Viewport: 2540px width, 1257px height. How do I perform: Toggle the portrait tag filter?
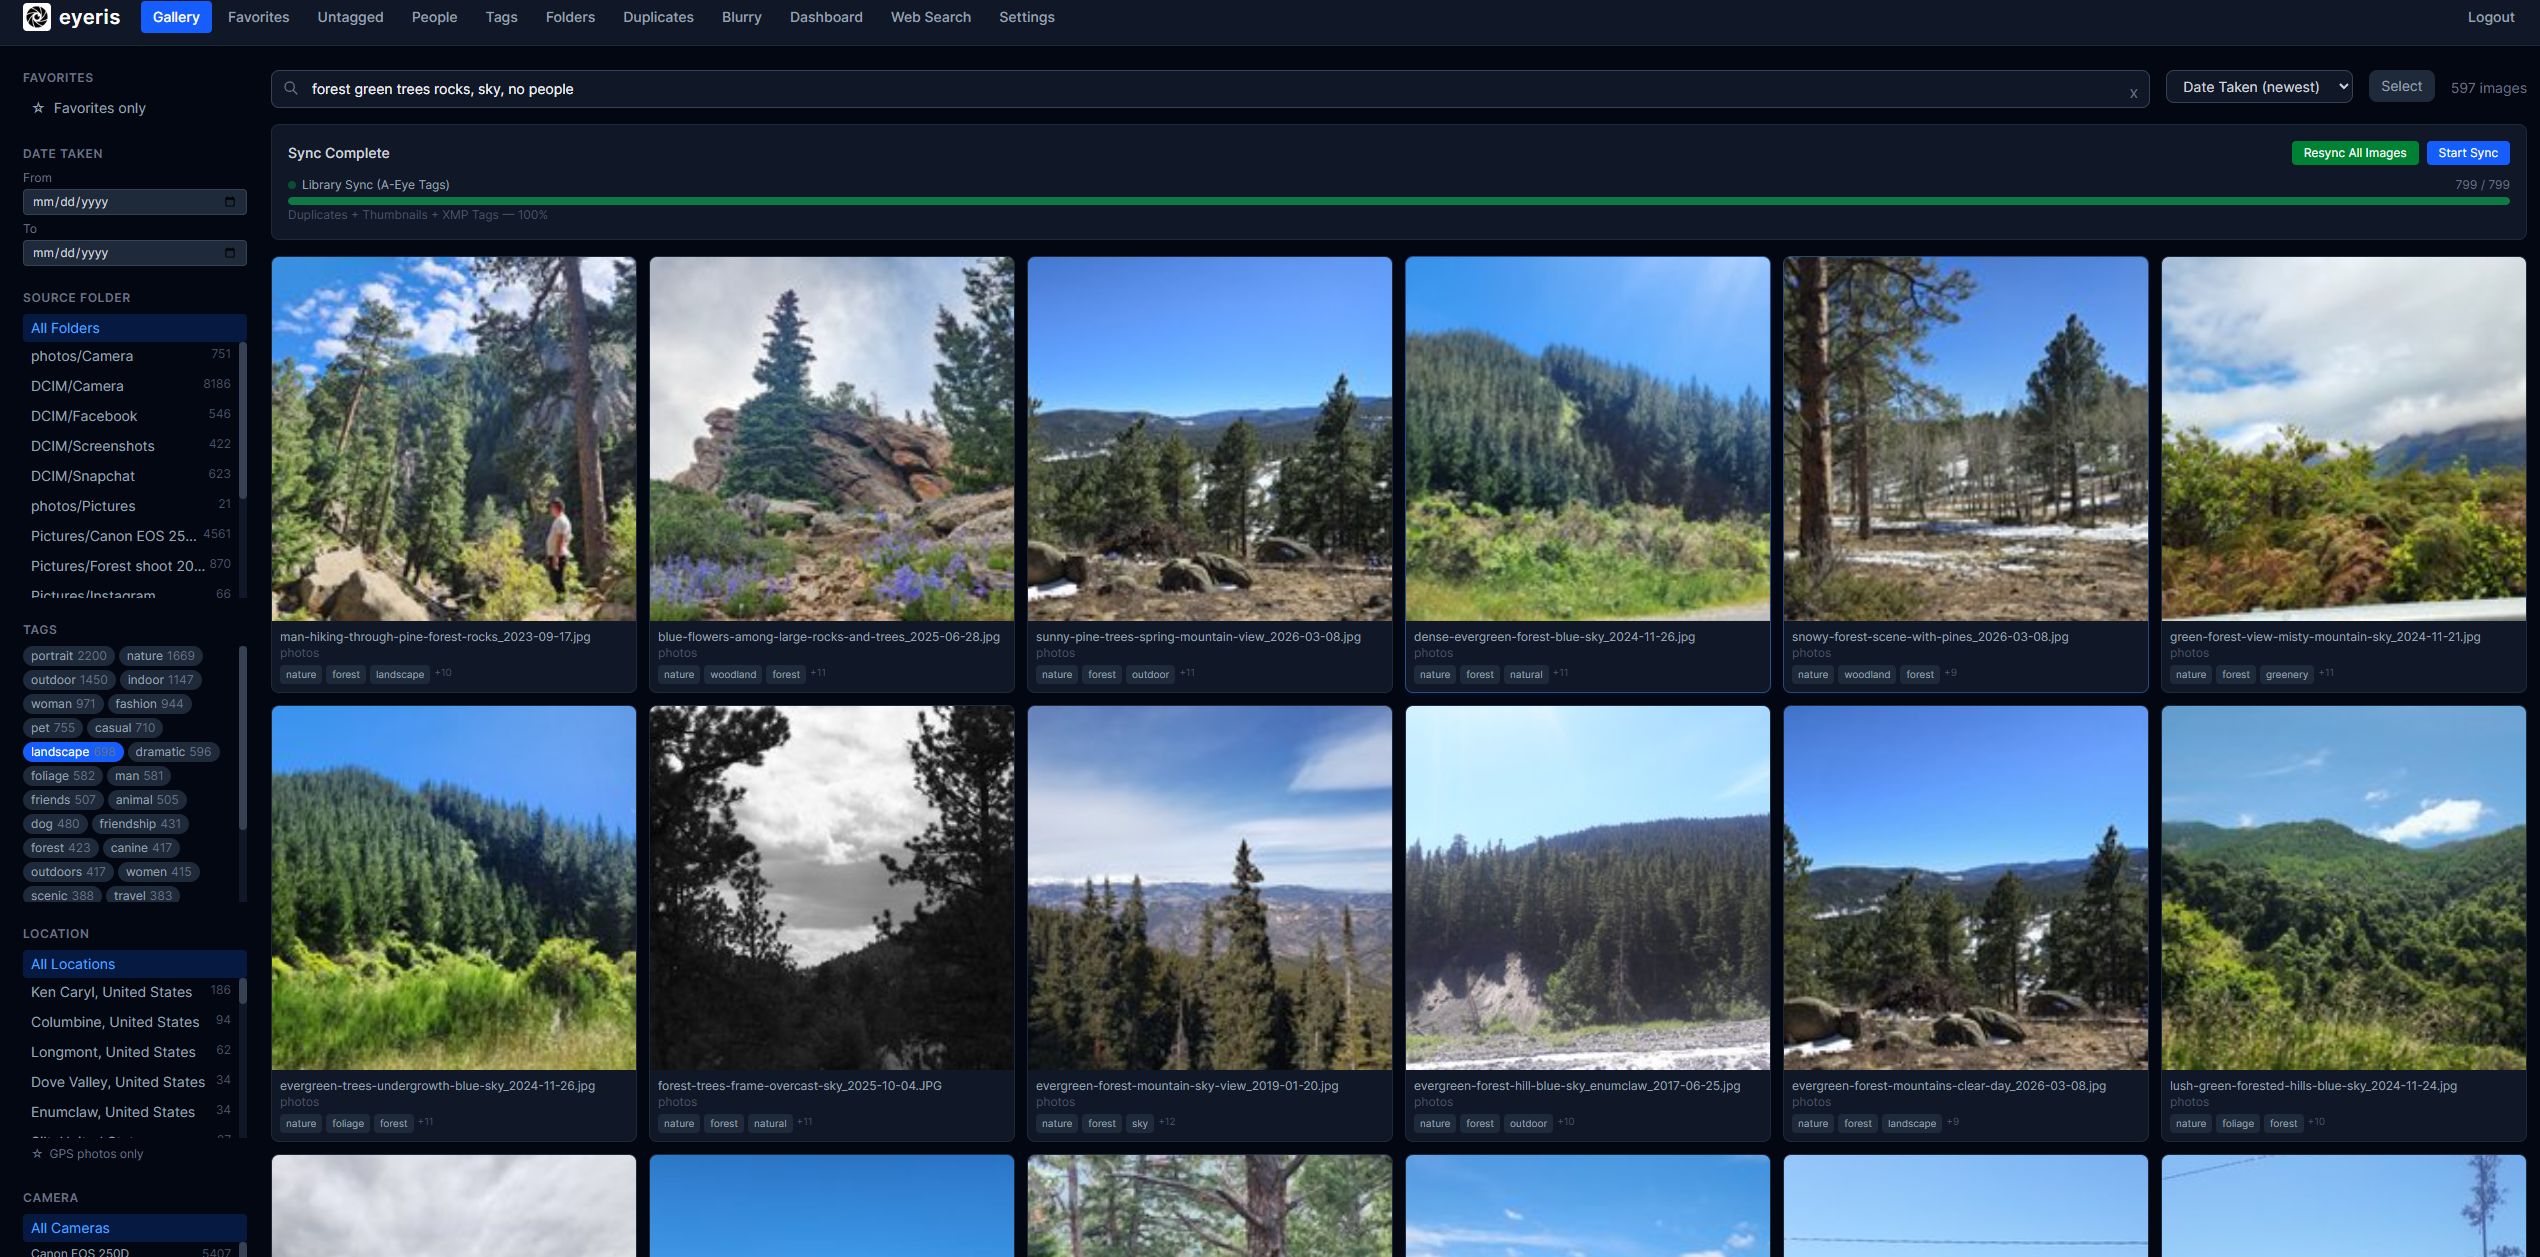(x=68, y=656)
